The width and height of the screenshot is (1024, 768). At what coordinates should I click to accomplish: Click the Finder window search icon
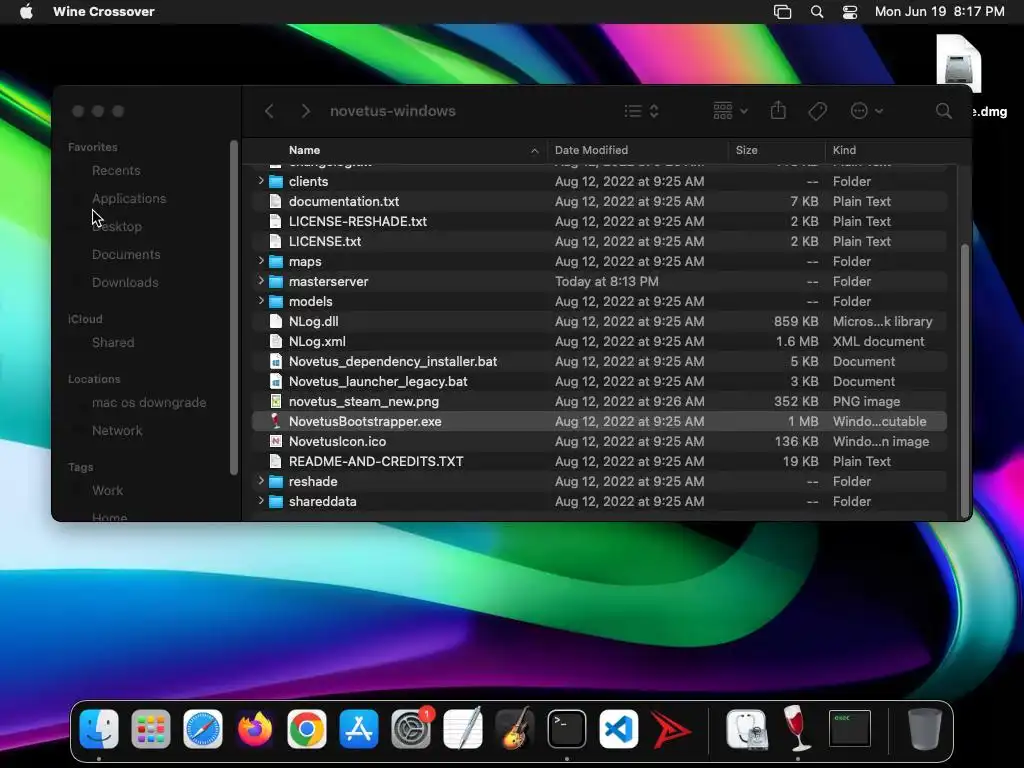[x=943, y=111]
